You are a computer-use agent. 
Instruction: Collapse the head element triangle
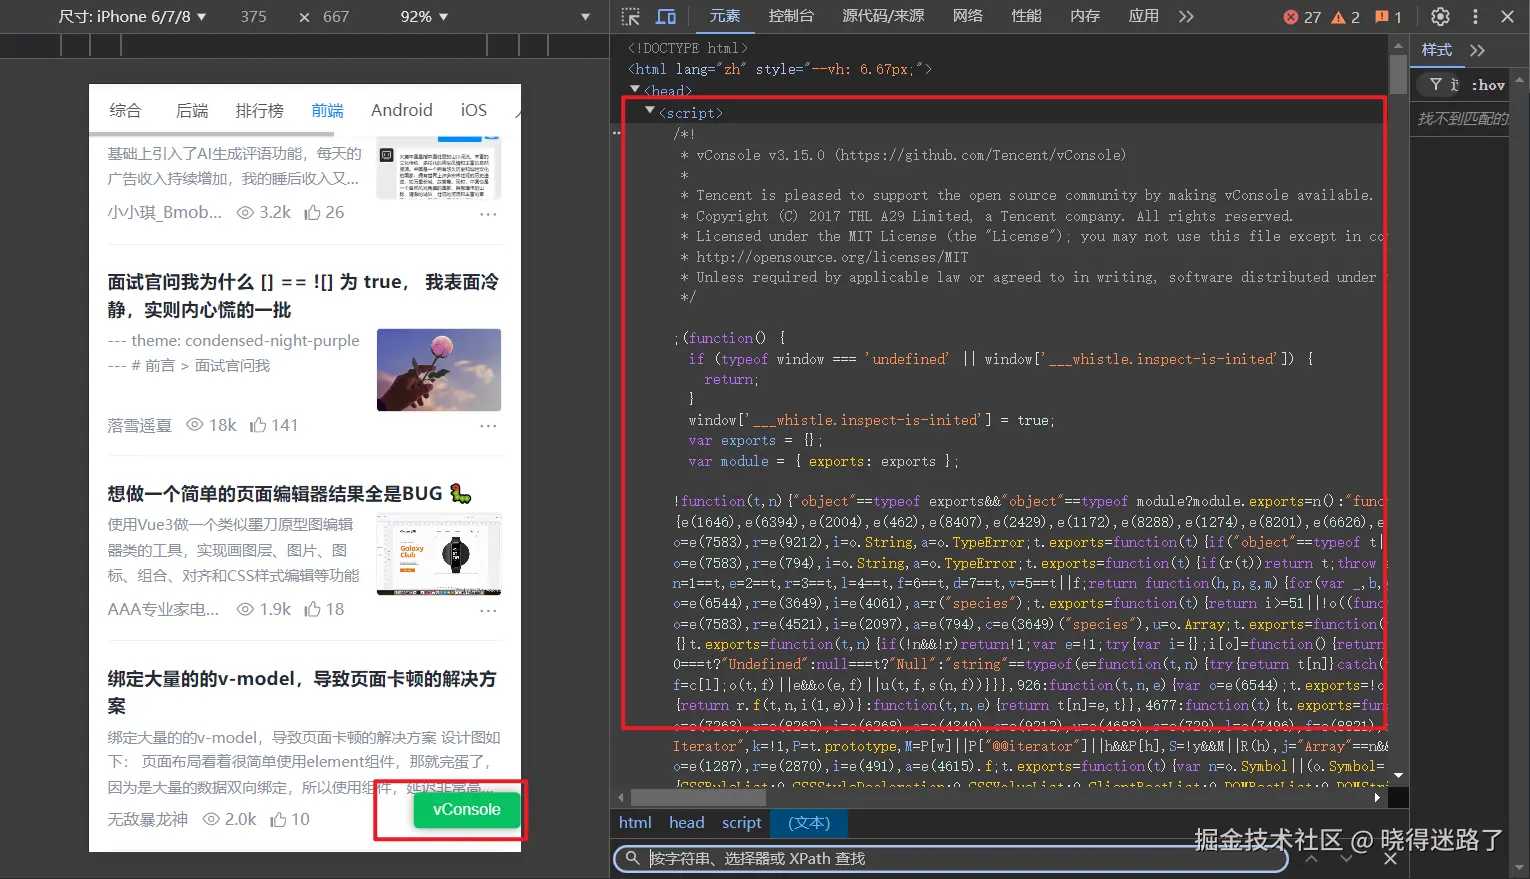635,90
